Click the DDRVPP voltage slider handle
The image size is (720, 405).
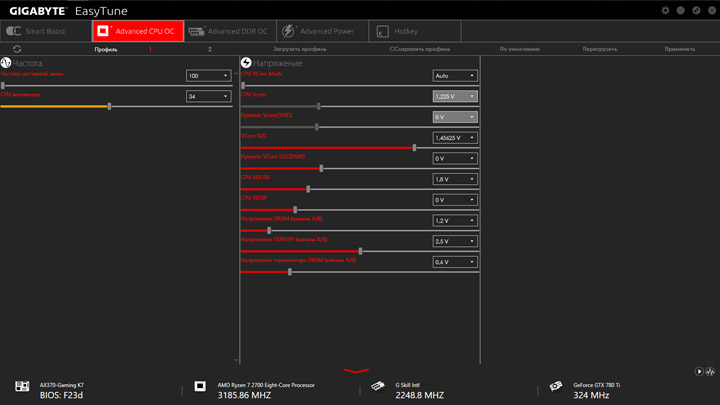tap(360, 251)
